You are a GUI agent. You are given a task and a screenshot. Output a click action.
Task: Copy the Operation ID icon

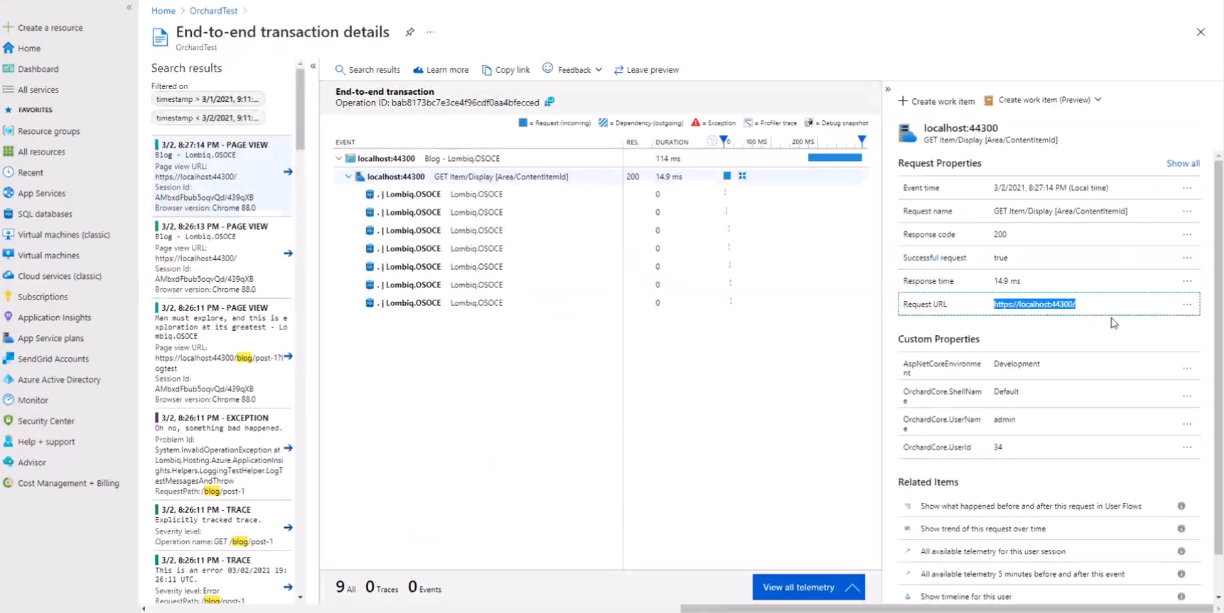tap(550, 102)
